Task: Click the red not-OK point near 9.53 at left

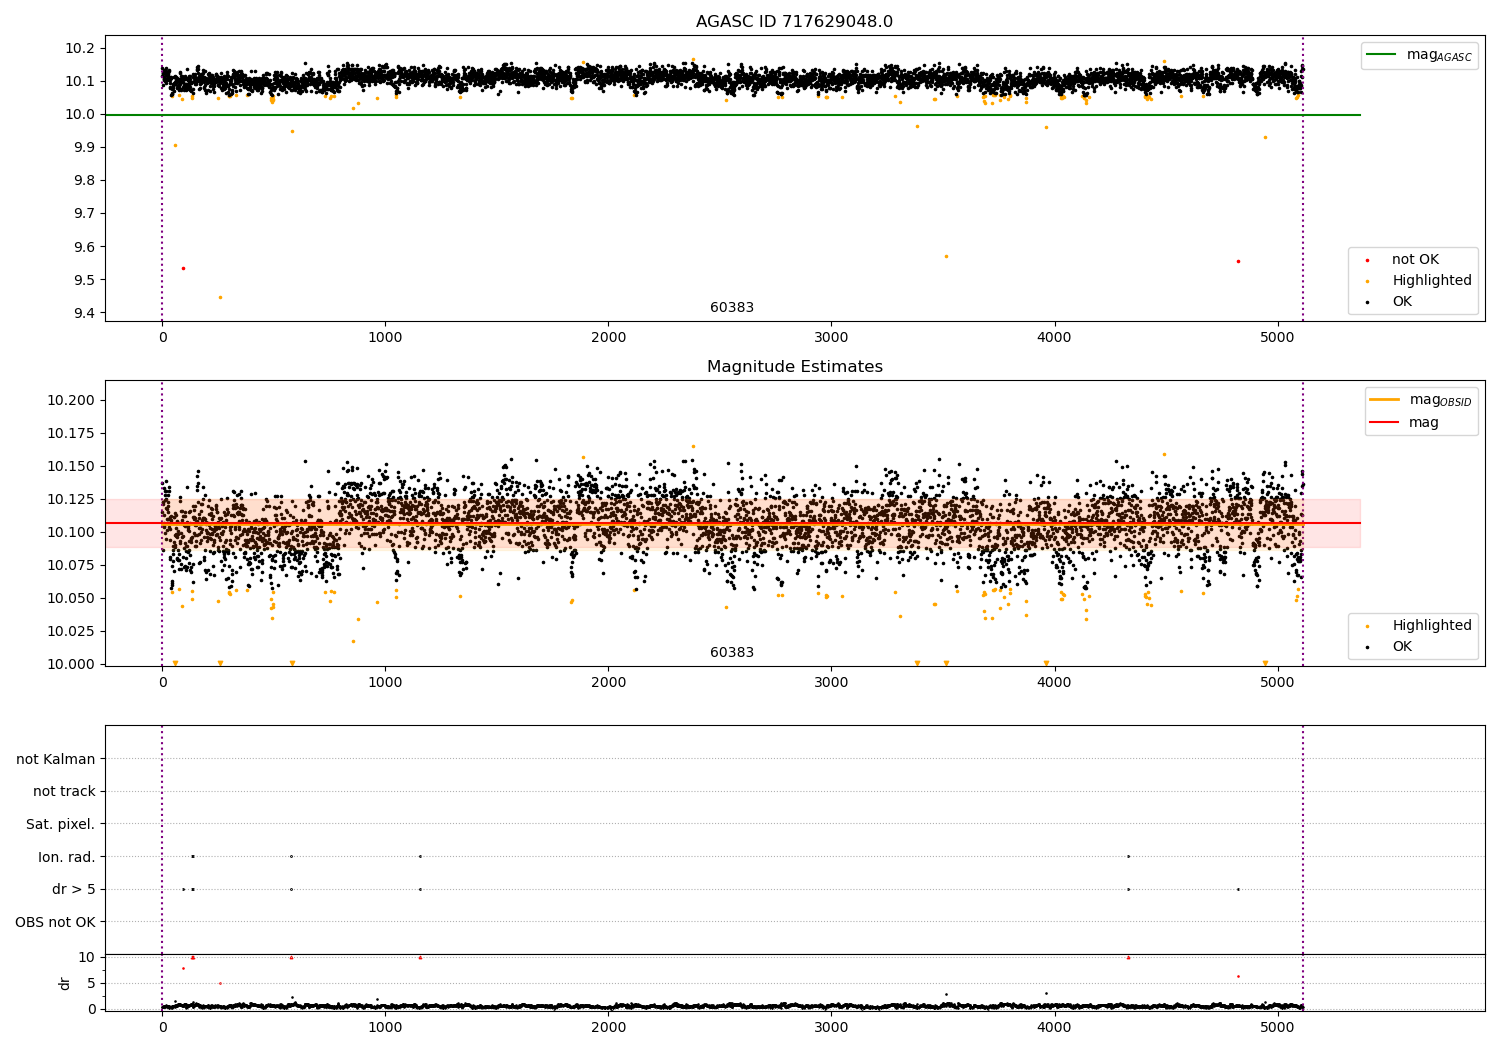Action: [x=183, y=268]
